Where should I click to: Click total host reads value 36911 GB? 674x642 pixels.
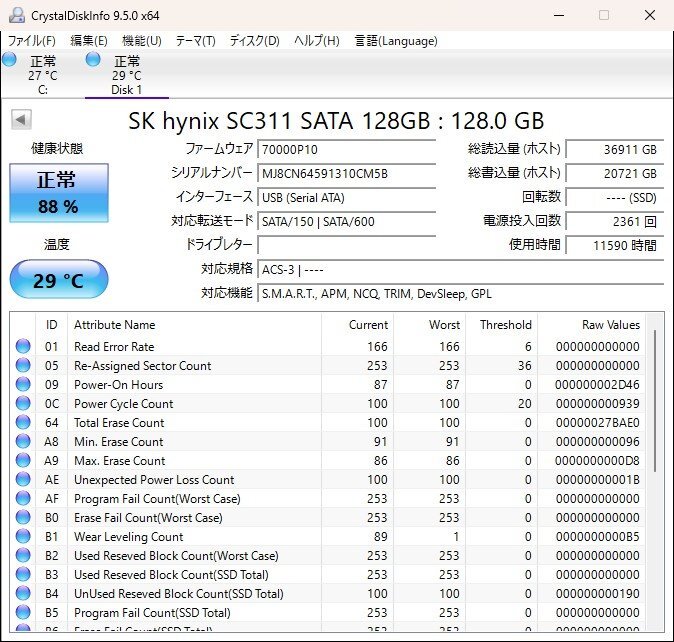615,150
